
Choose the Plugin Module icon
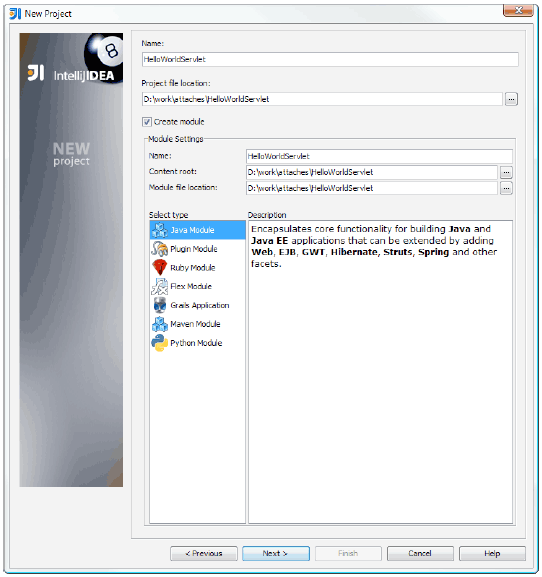pyautogui.click(x=159, y=249)
